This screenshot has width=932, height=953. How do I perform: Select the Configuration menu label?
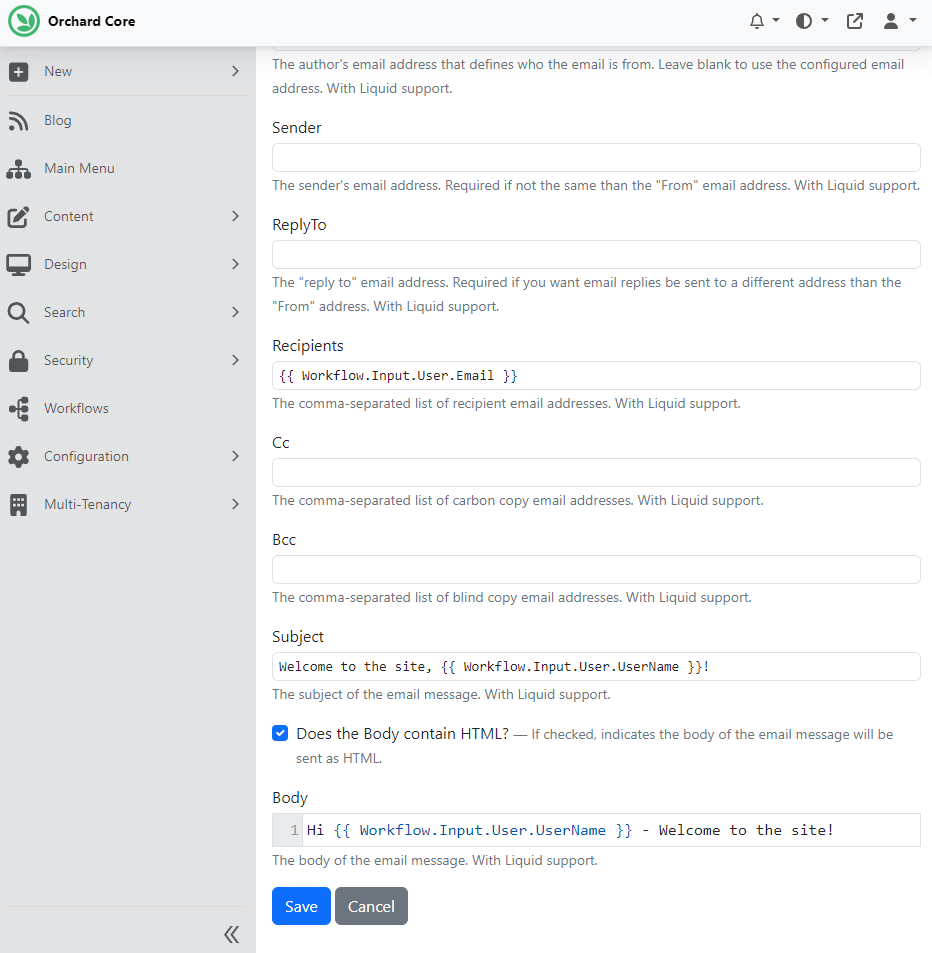[x=86, y=456]
